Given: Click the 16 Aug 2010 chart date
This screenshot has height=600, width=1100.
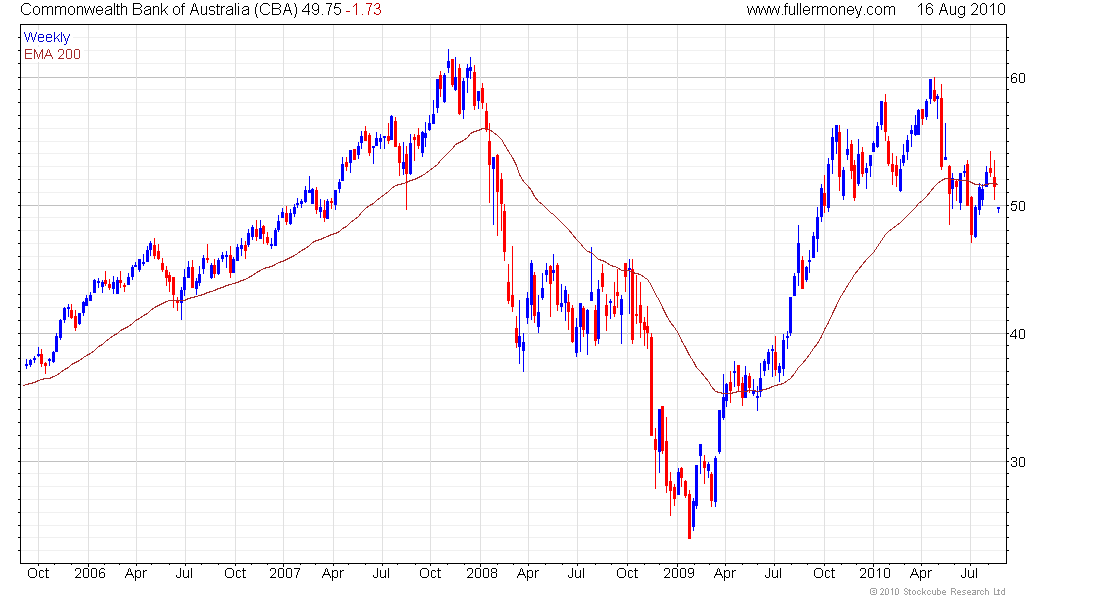Looking at the screenshot, I should pyautogui.click(x=961, y=10).
